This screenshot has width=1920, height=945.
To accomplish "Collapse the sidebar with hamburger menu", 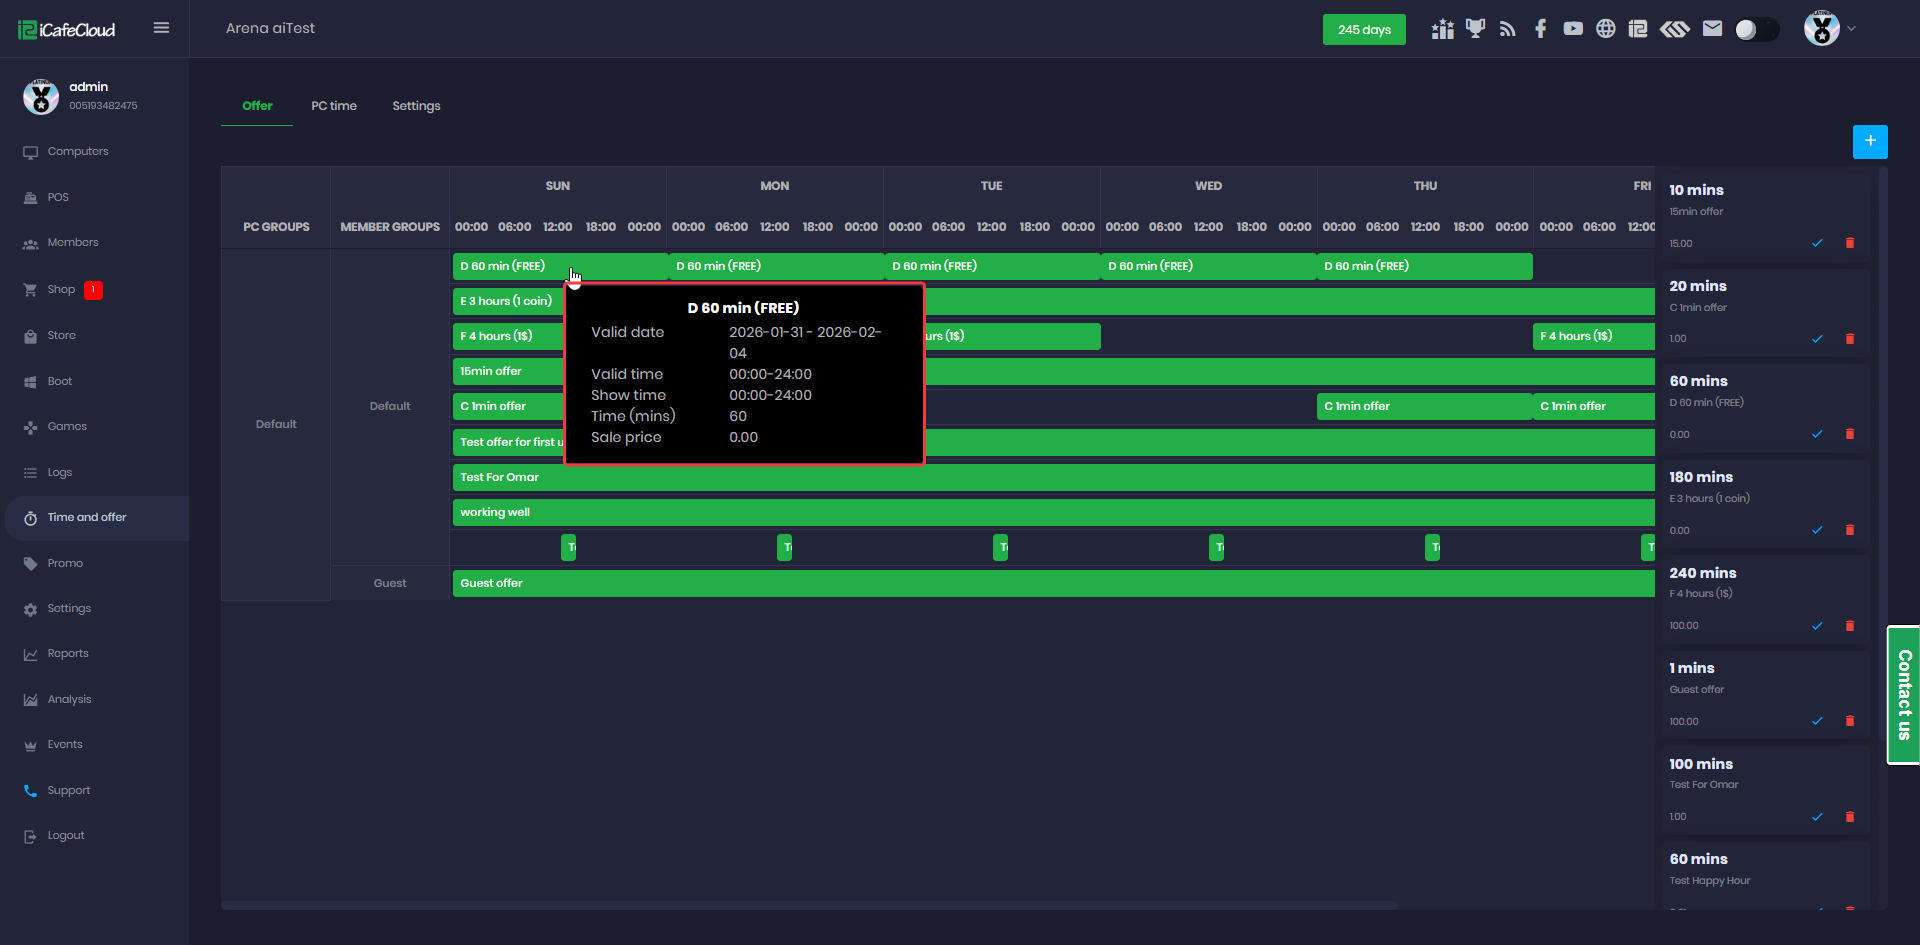I will (161, 28).
